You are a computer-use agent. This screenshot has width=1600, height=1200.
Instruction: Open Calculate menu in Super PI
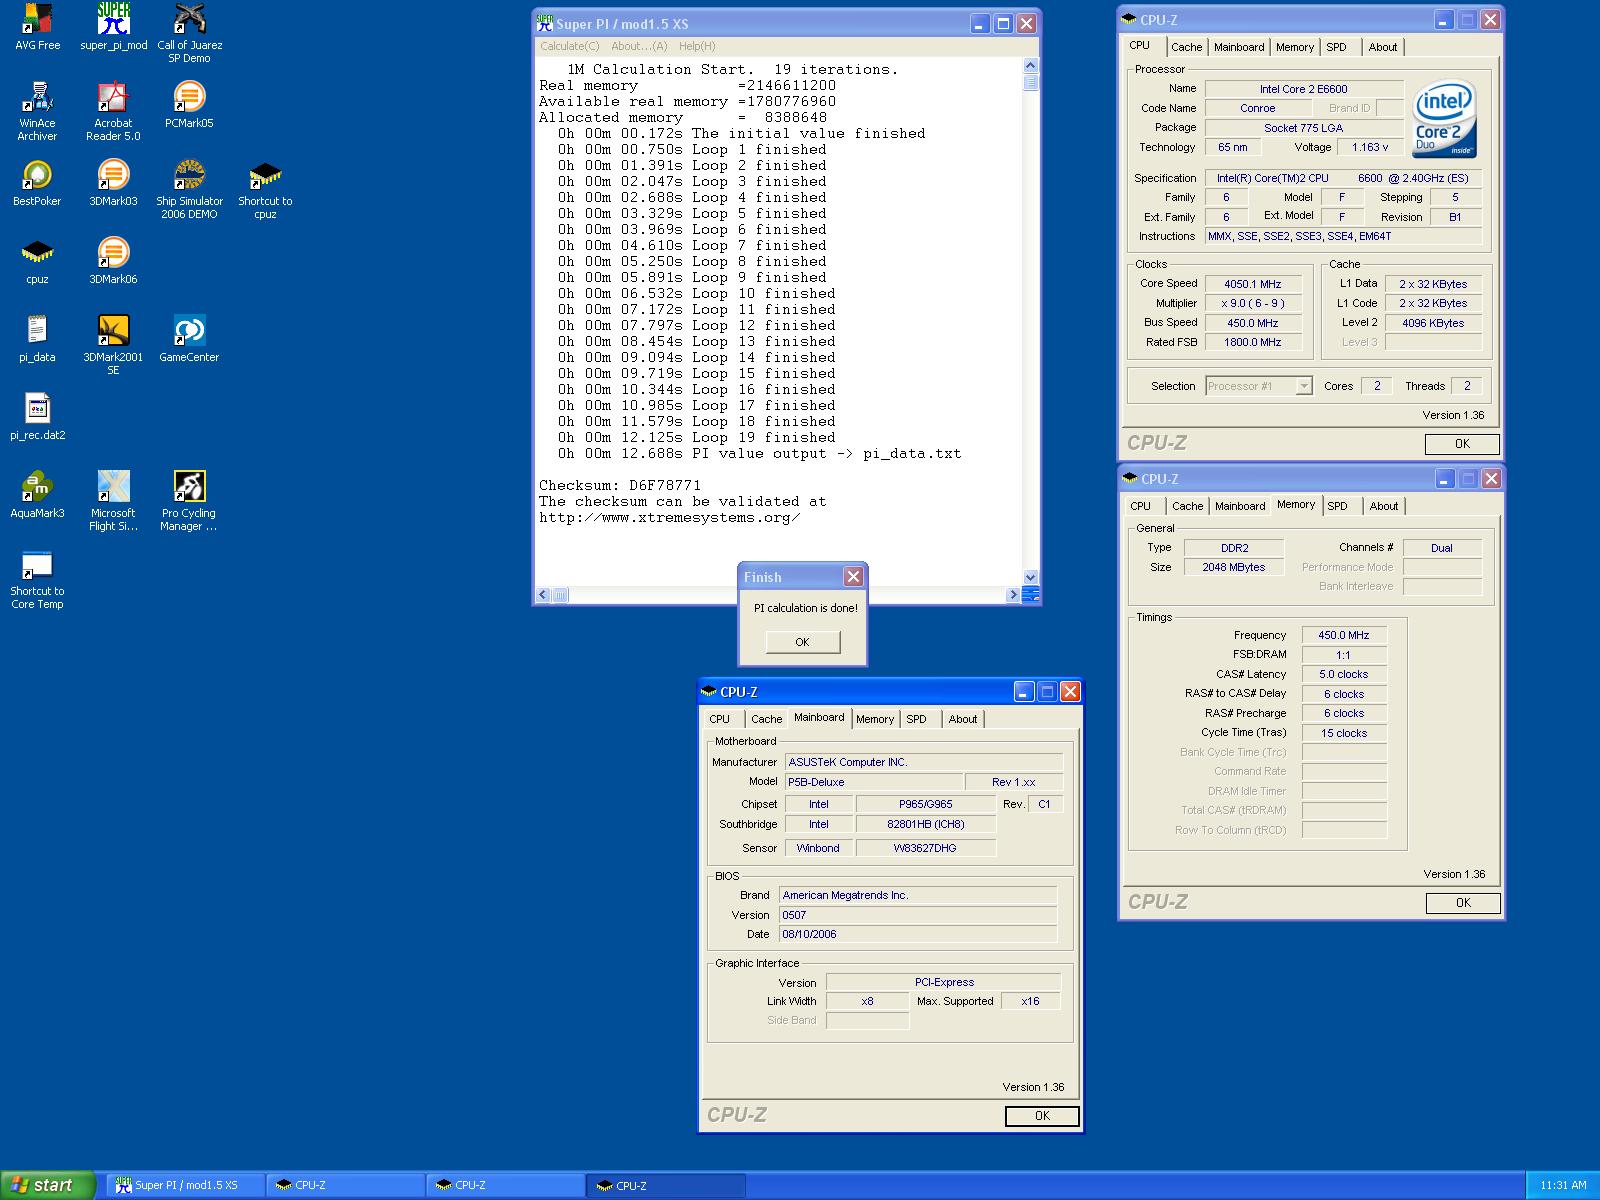point(570,46)
